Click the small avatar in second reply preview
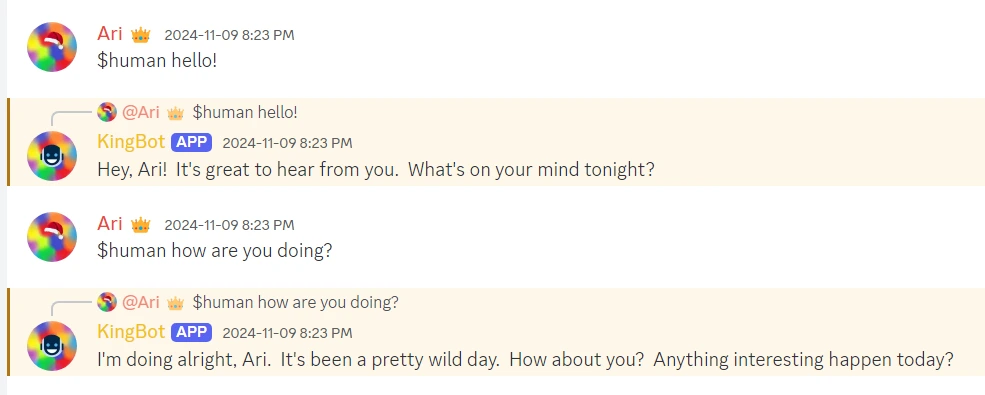This screenshot has height=395, width=985. coord(107,302)
